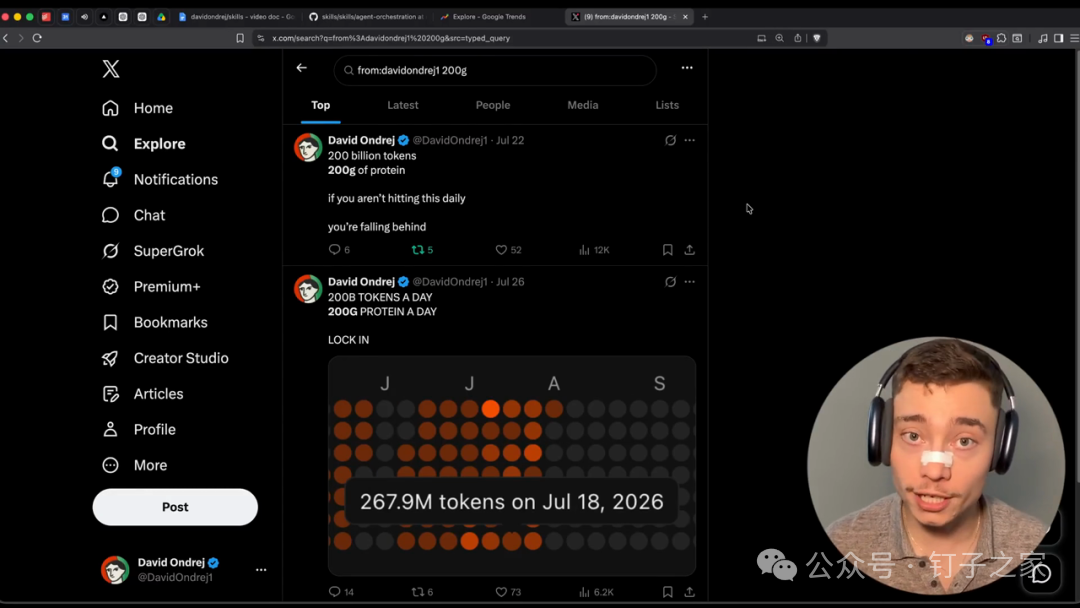Screen dimensions: 1080x608
Task: Like the Jul 22 post with 52 likes
Action: (x=508, y=250)
